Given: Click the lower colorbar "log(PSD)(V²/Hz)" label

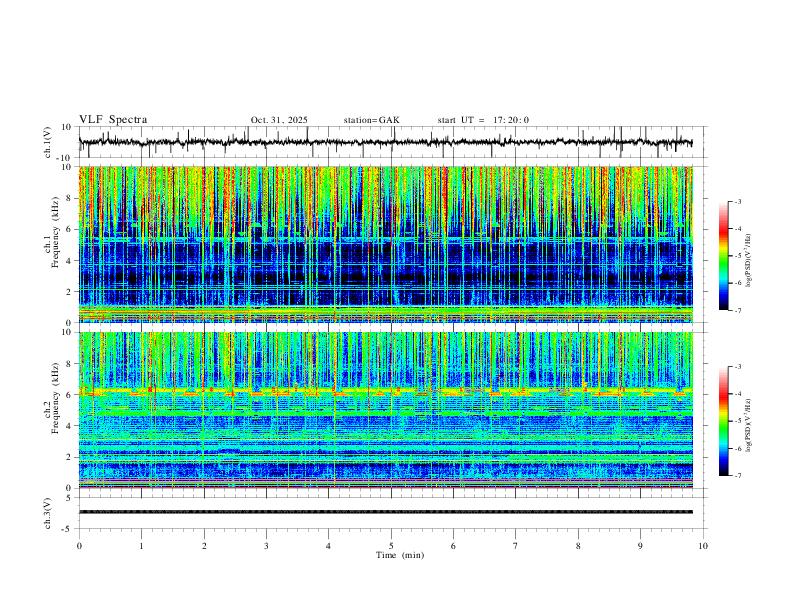Looking at the screenshot, I should (748, 425).
